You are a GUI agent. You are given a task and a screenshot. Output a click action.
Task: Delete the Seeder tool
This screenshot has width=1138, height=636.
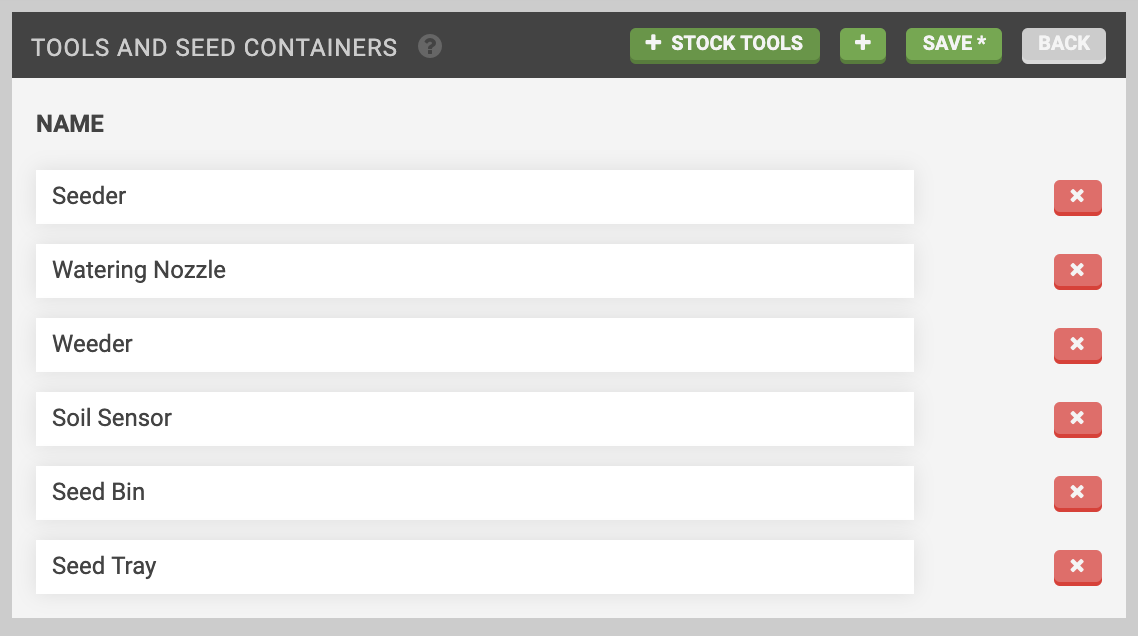[1077, 197]
